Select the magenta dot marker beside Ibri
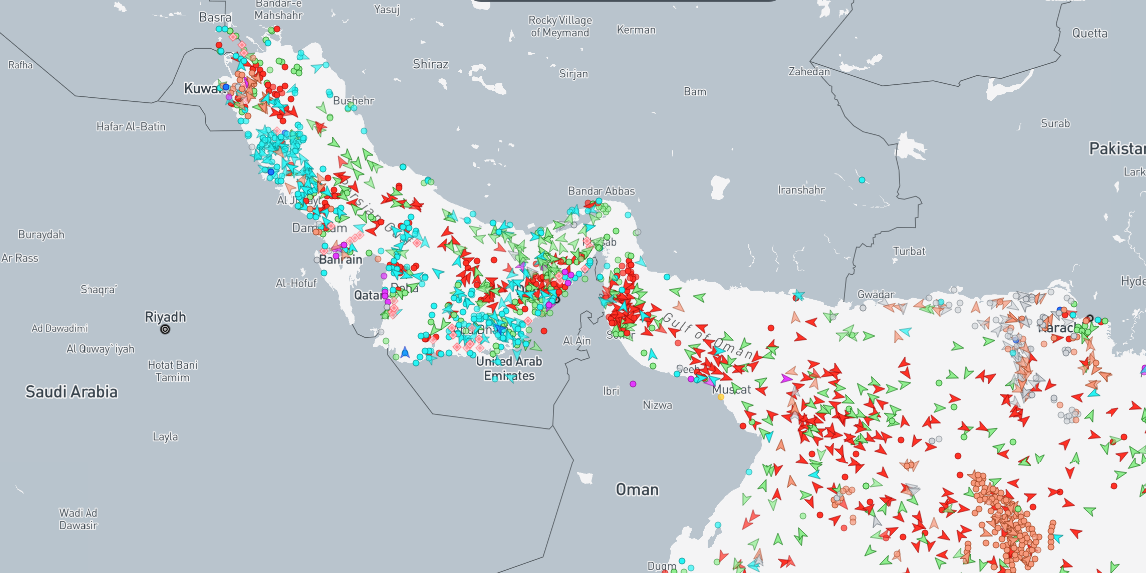The image size is (1146, 573). [x=633, y=384]
